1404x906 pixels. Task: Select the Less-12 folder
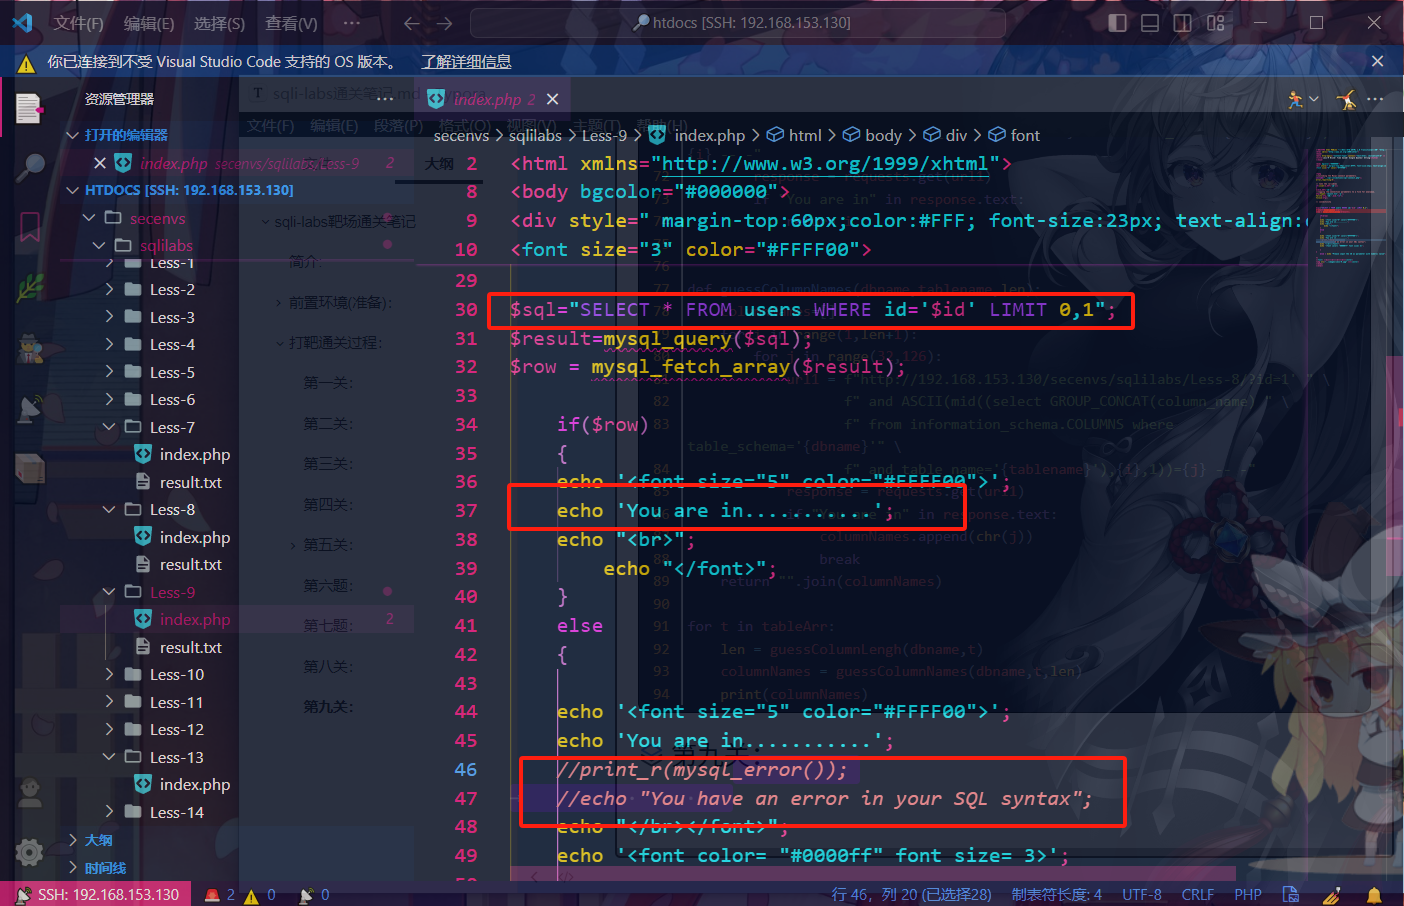click(176, 730)
